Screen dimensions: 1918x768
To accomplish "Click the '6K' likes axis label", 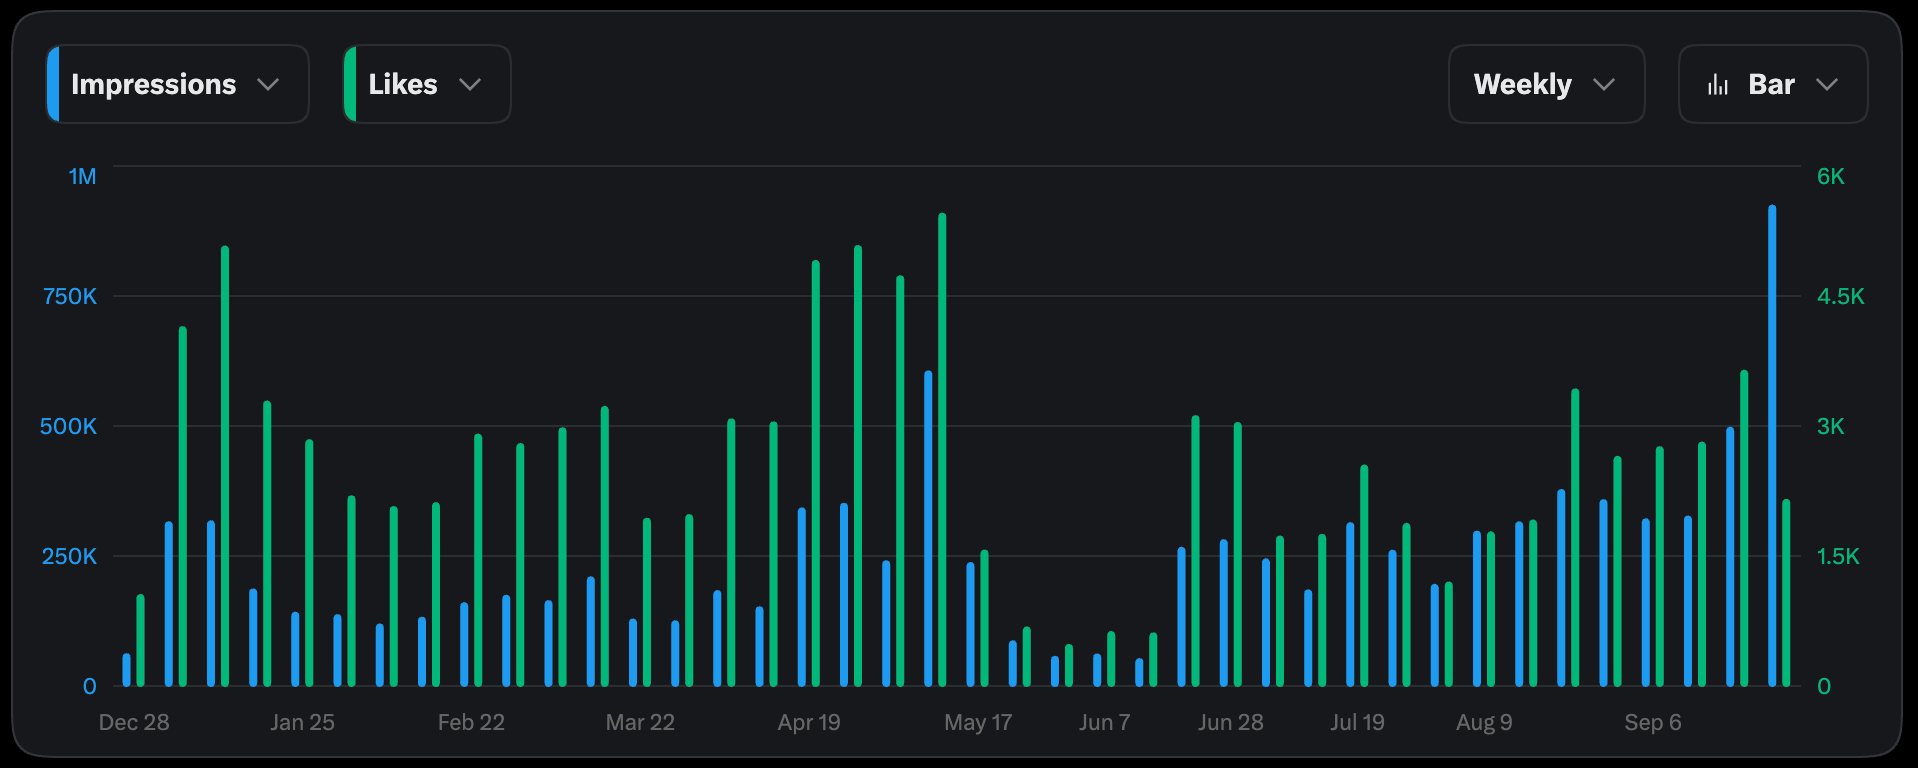I will 1831,177.
